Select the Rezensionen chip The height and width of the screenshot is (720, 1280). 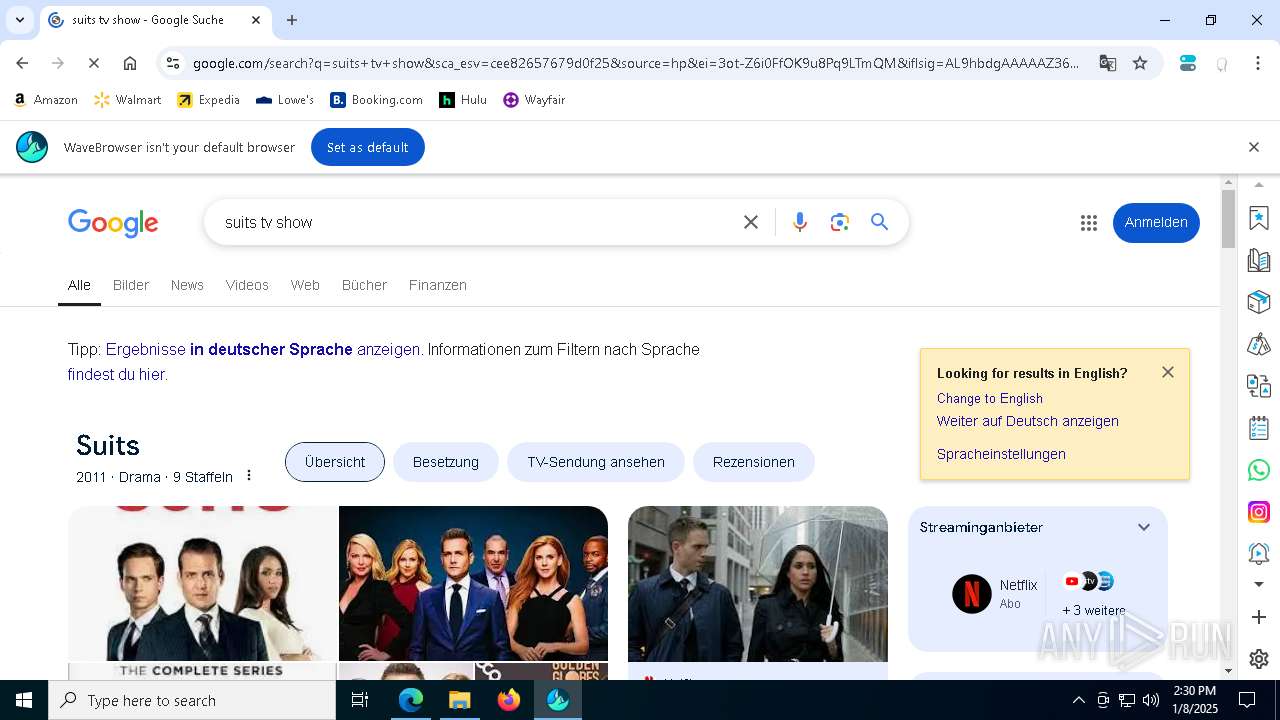[x=754, y=462]
